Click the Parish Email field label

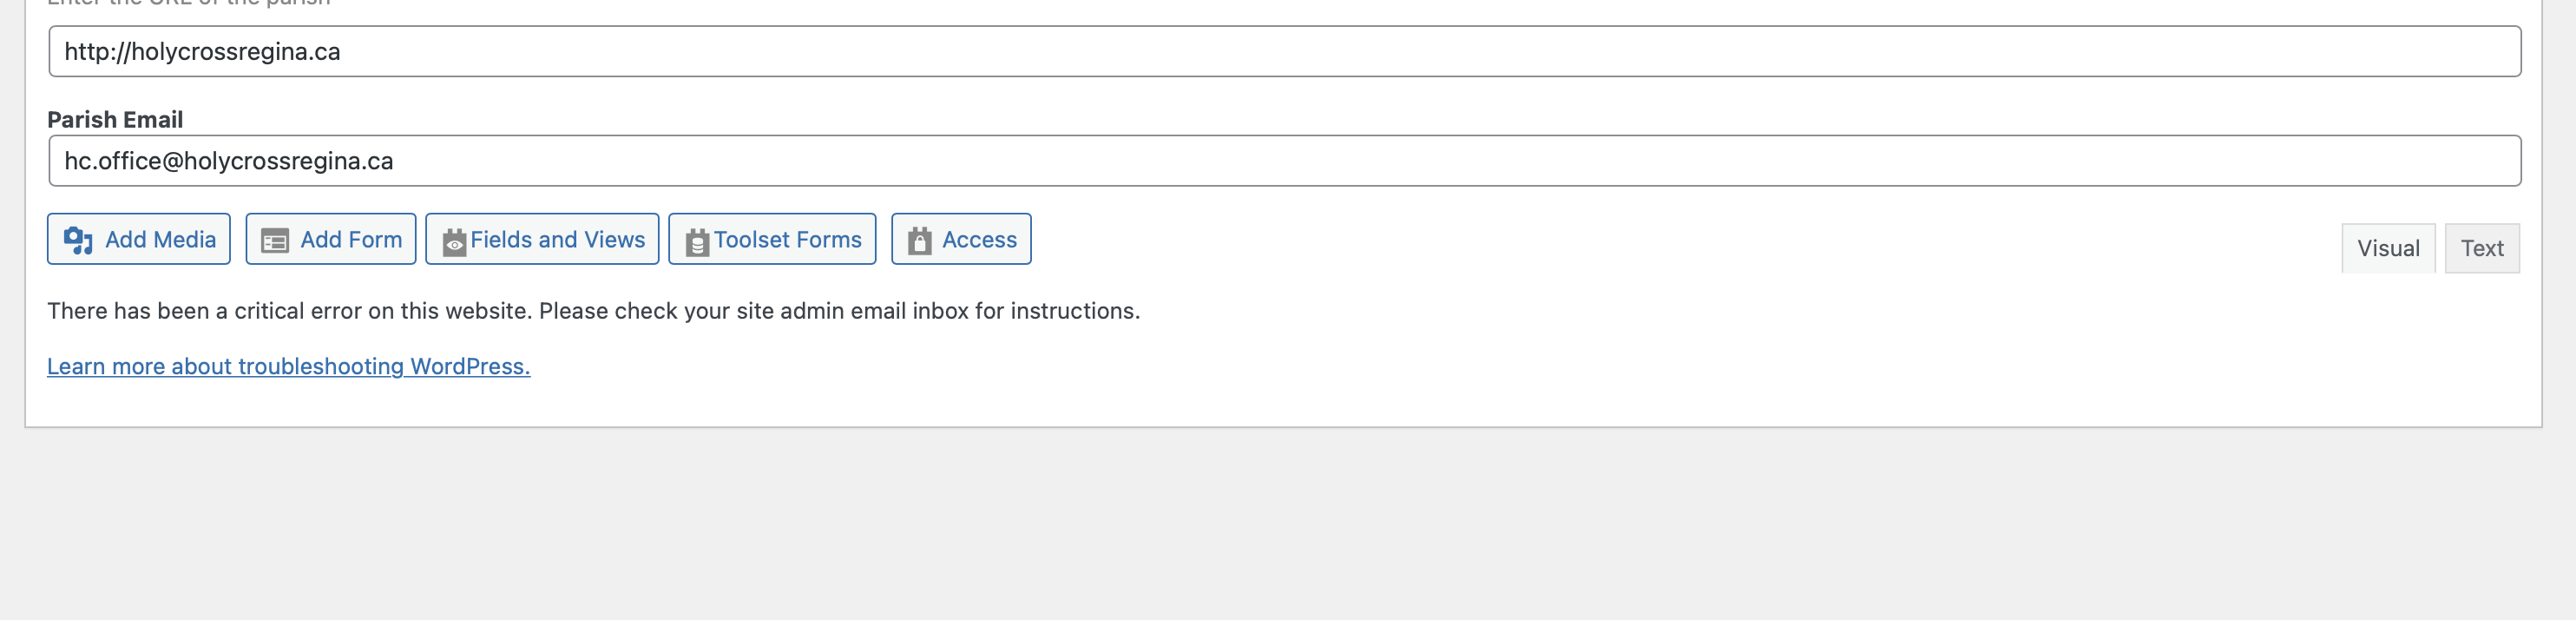(115, 120)
